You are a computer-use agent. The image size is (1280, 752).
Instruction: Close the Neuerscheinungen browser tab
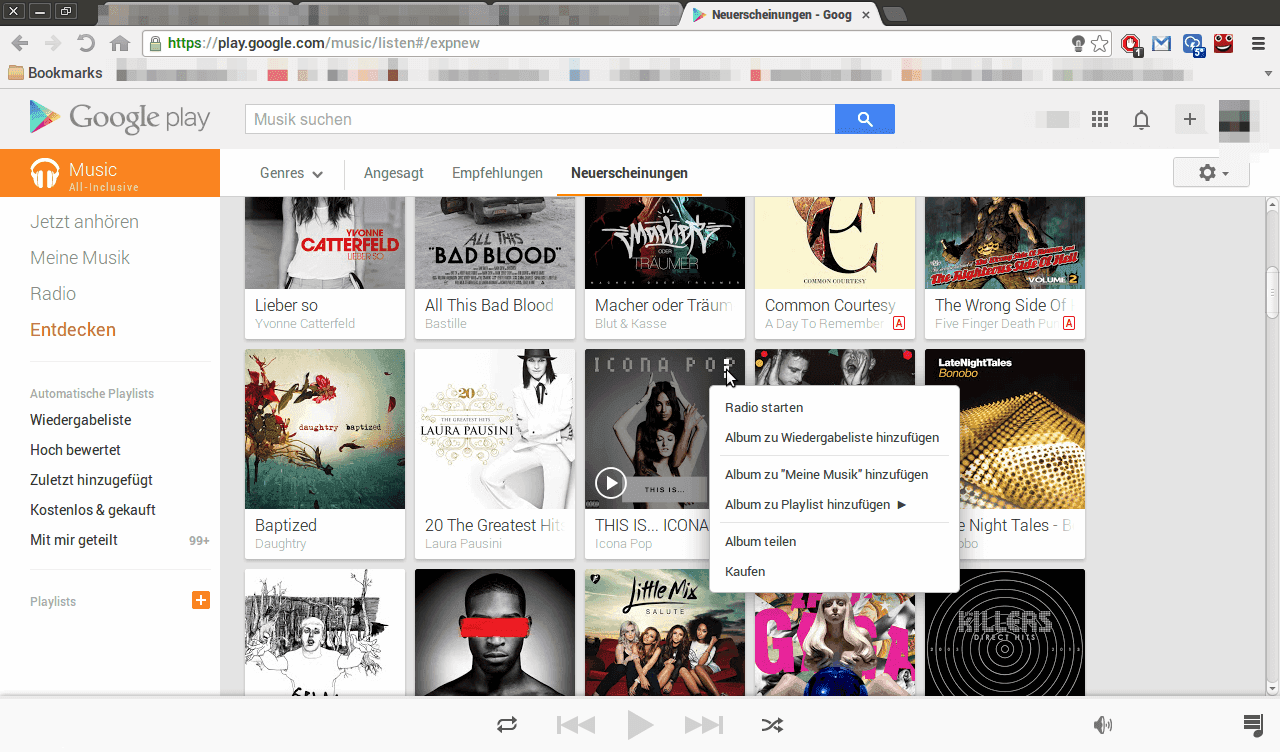coord(866,14)
